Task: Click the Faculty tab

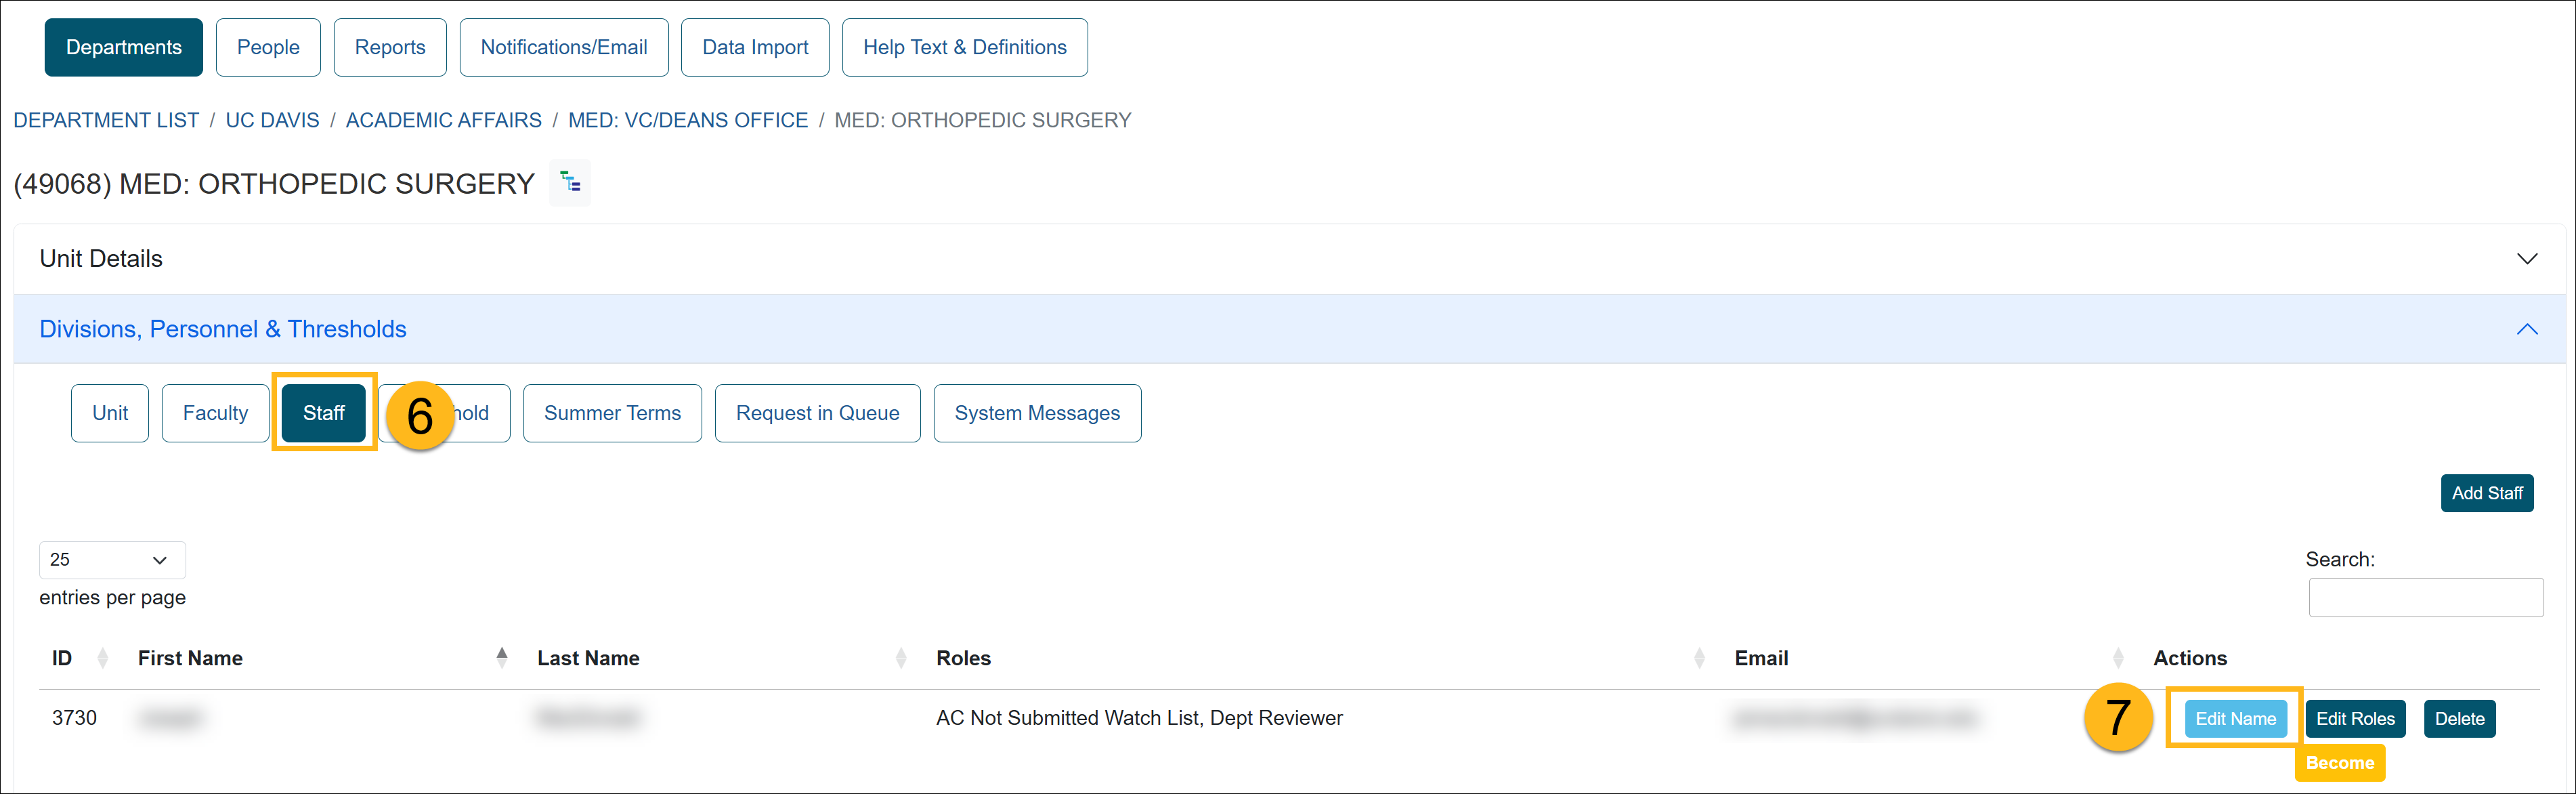Action: pyautogui.click(x=212, y=413)
